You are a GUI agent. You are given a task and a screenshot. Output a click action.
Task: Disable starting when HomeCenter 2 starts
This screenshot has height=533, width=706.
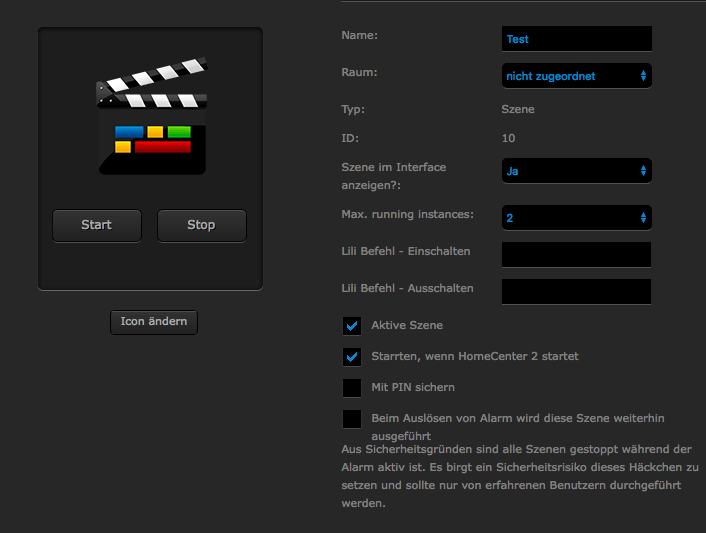point(352,356)
